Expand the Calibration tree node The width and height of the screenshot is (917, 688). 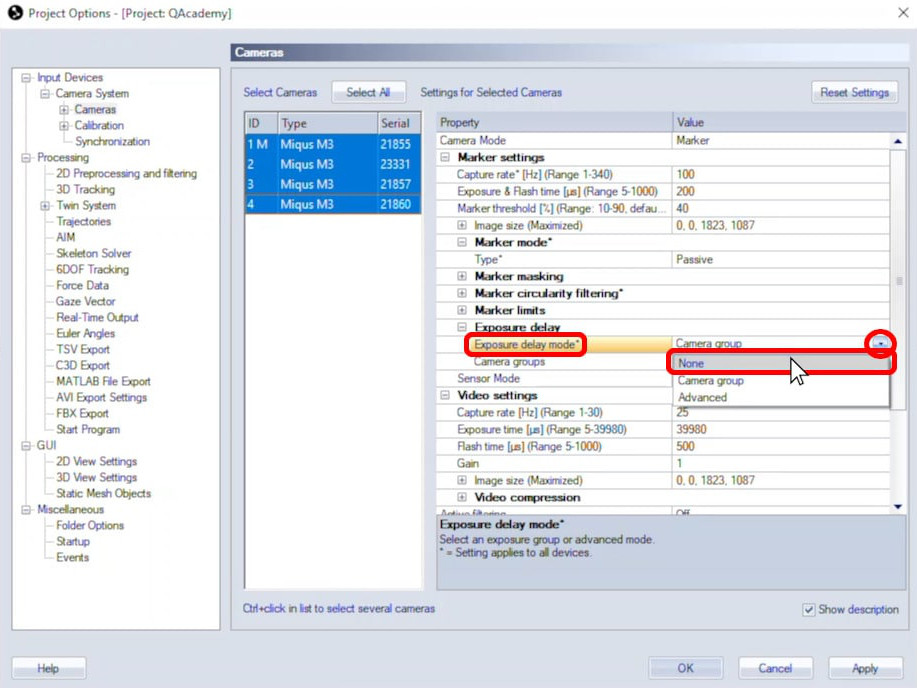point(64,126)
